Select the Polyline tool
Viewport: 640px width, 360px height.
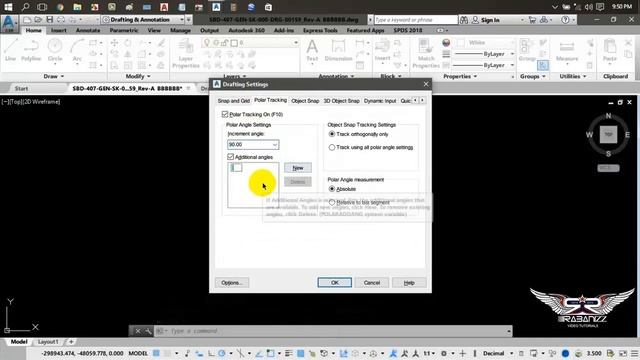point(31,50)
